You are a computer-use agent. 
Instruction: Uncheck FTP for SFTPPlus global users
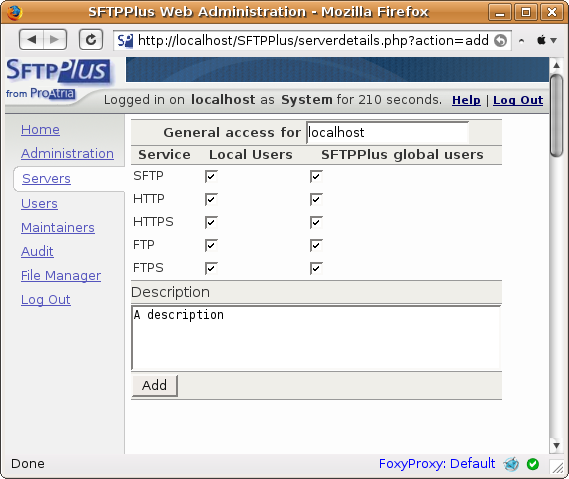point(316,245)
